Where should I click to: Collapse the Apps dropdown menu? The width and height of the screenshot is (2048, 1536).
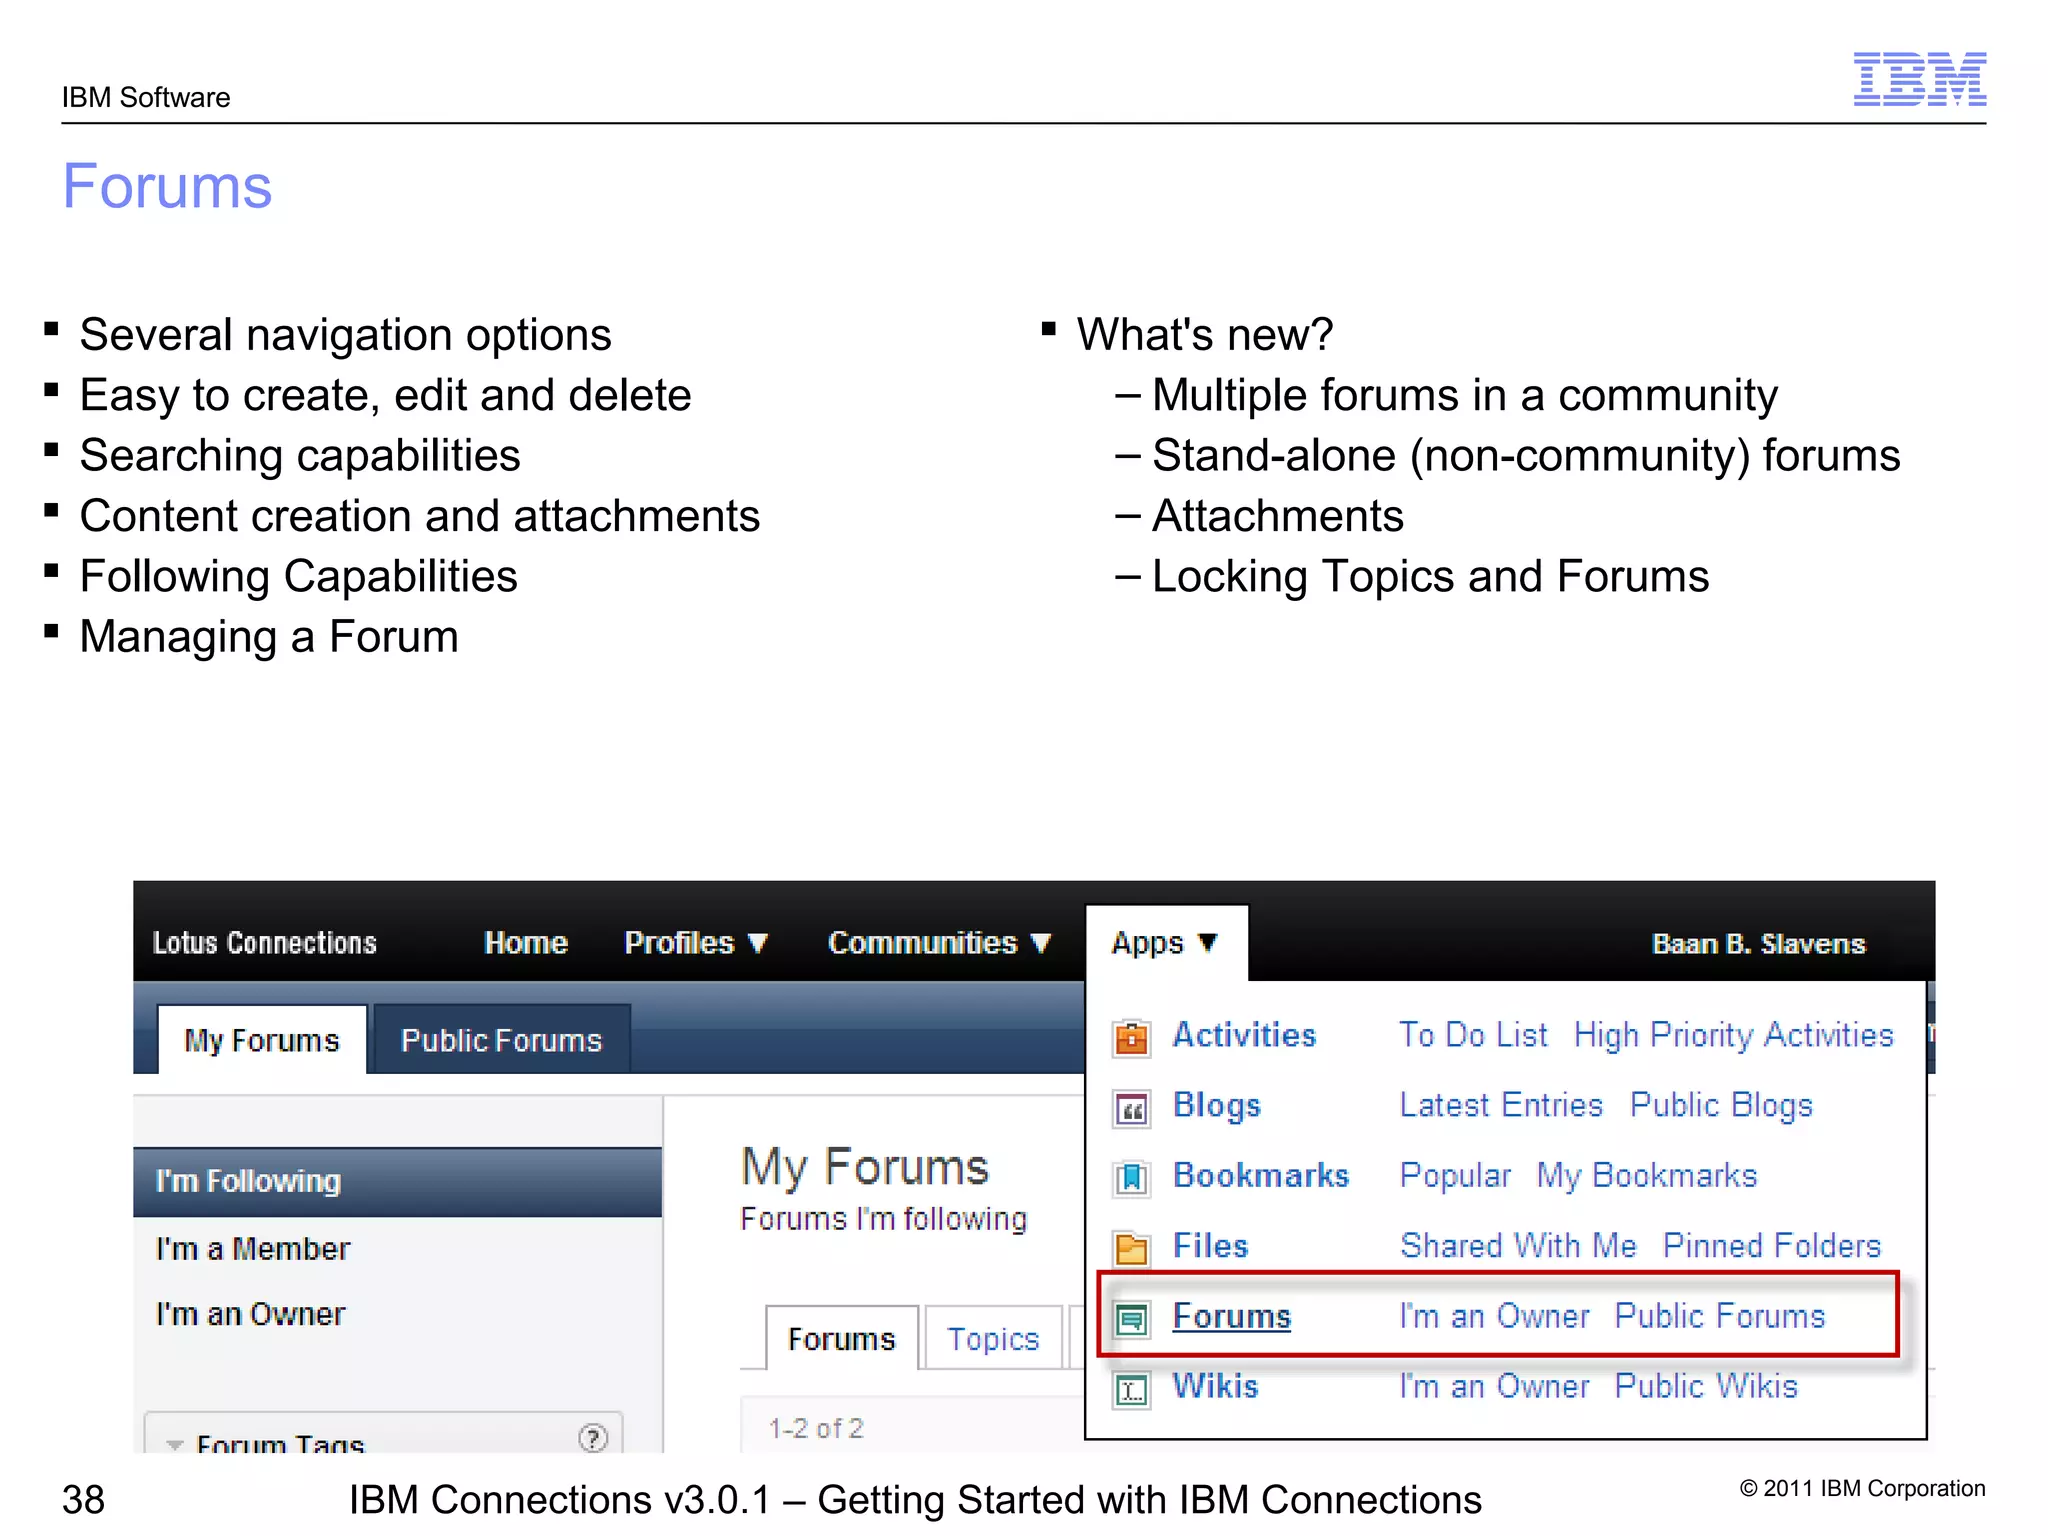point(1165,943)
